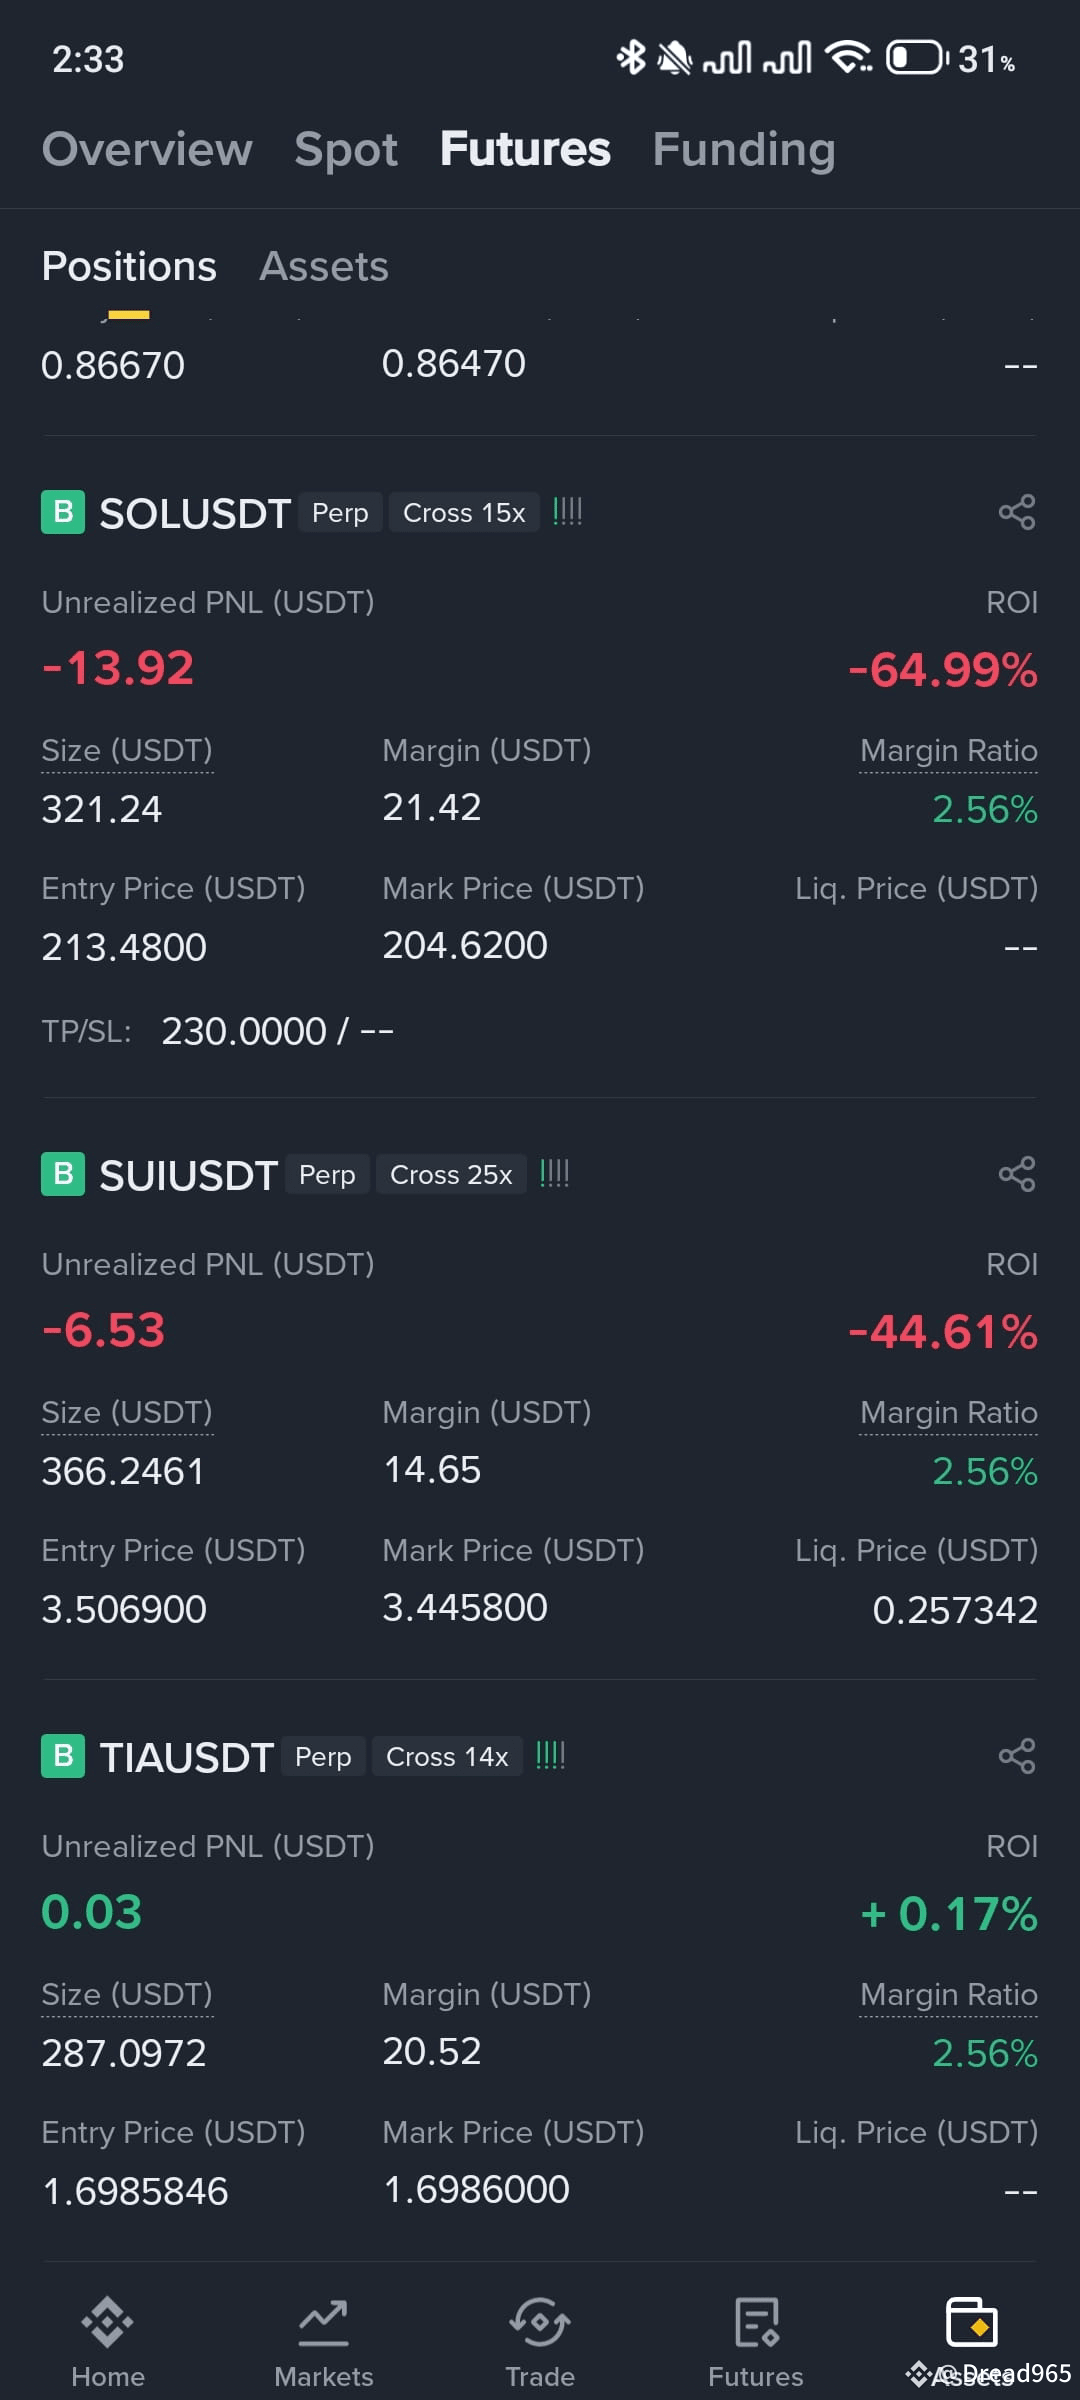Open Trade from bottom navigation
This screenshot has width=1080, height=2400.
(540, 2343)
